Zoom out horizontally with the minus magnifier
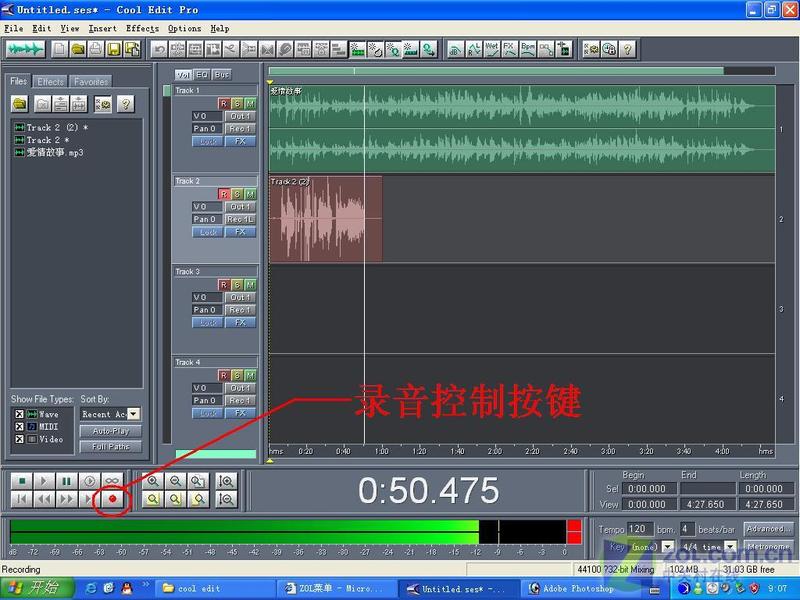 pyautogui.click(x=176, y=481)
